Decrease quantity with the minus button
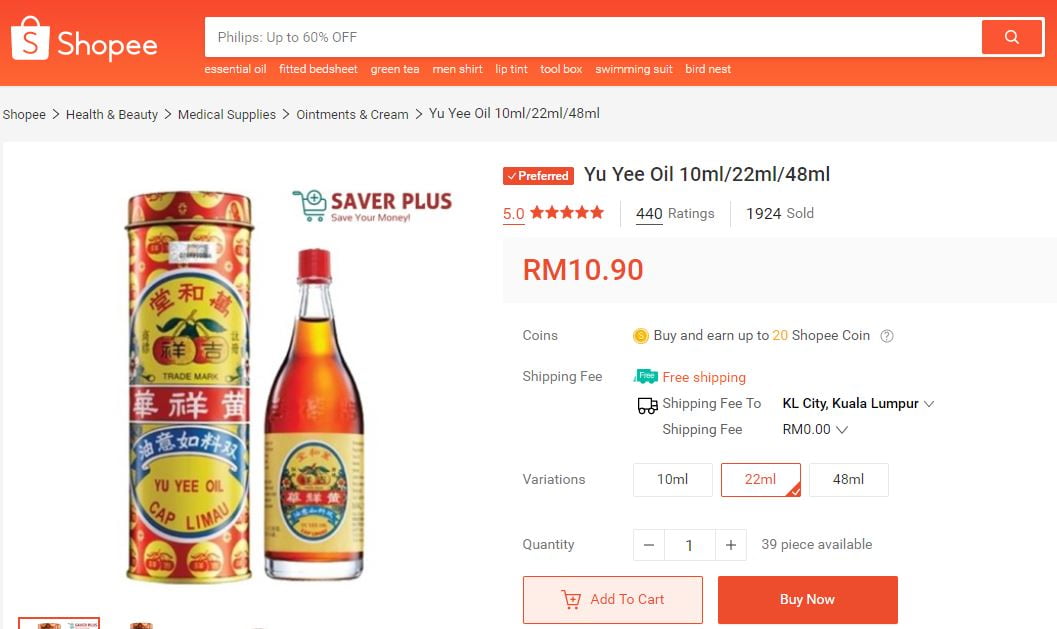1057x629 pixels. (648, 545)
